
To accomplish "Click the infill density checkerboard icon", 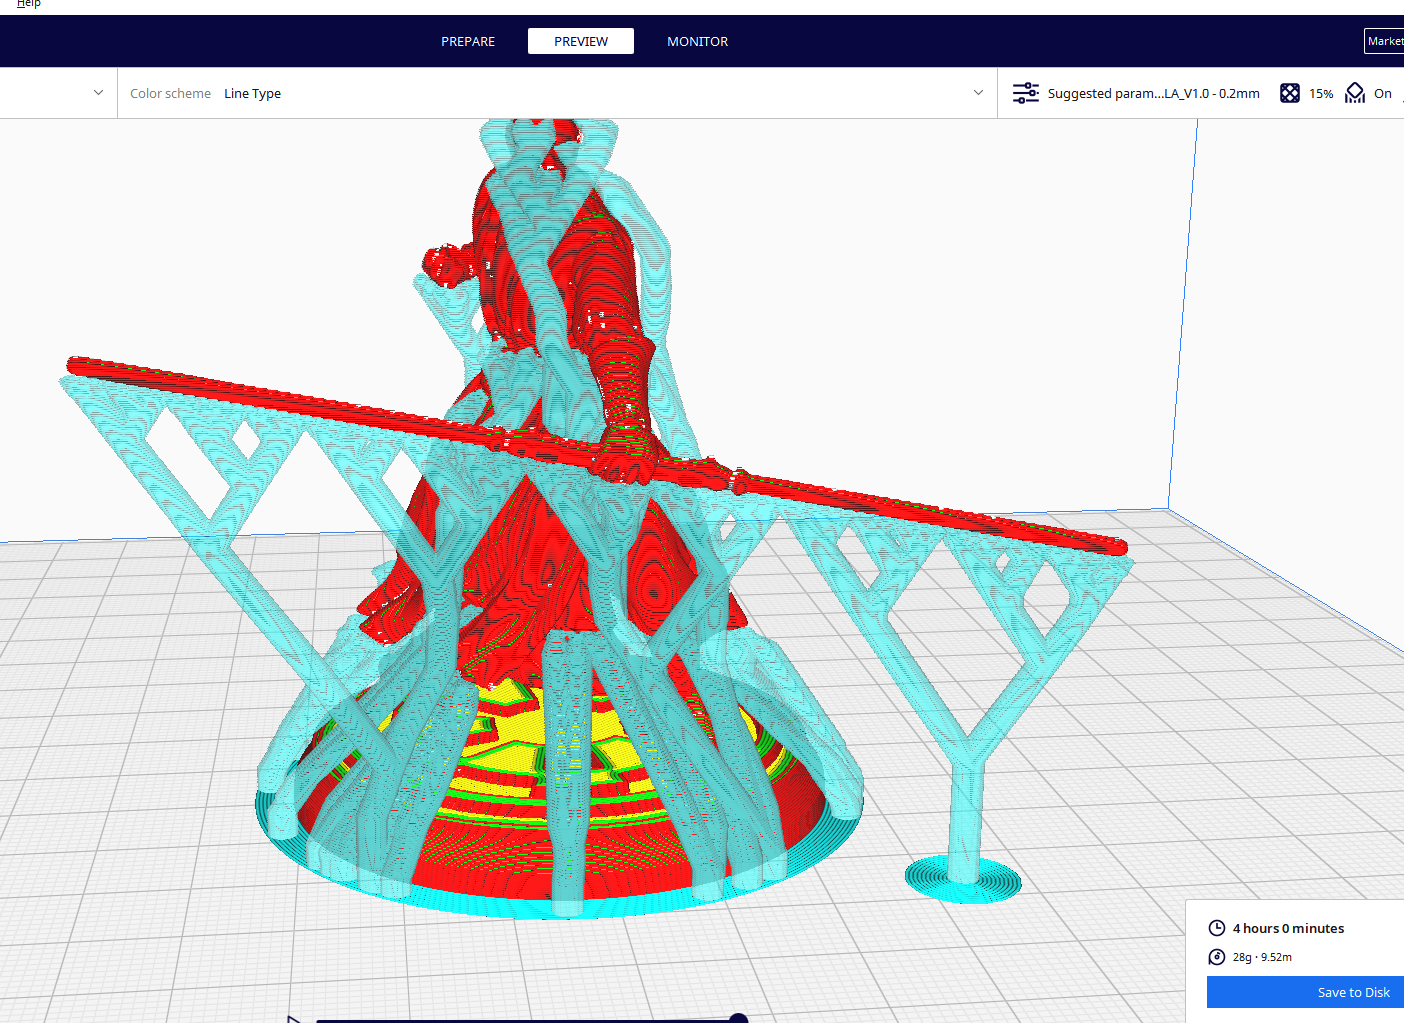I will [1290, 92].
